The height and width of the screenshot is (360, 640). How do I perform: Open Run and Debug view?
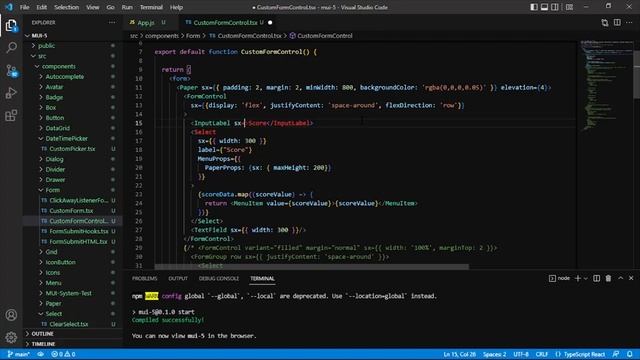pos(11,93)
